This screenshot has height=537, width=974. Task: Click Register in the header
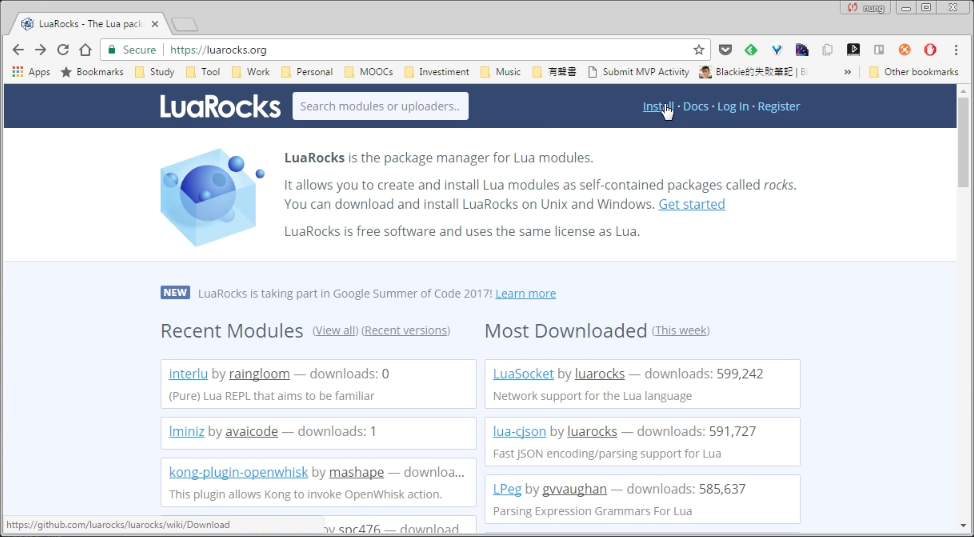[779, 106]
